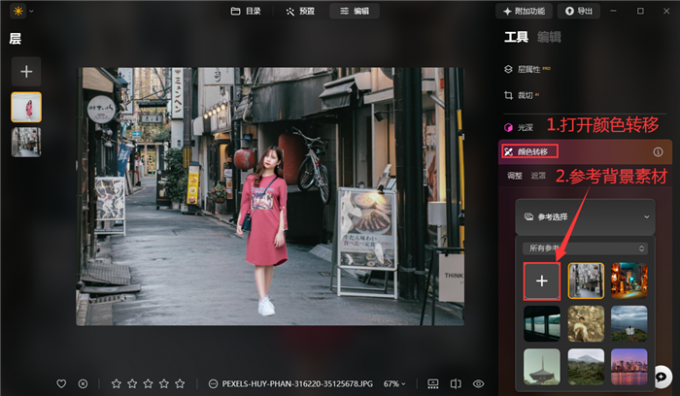The height and width of the screenshot is (396, 680).
Task: Open 附加功能 extras button
Action: (523, 11)
